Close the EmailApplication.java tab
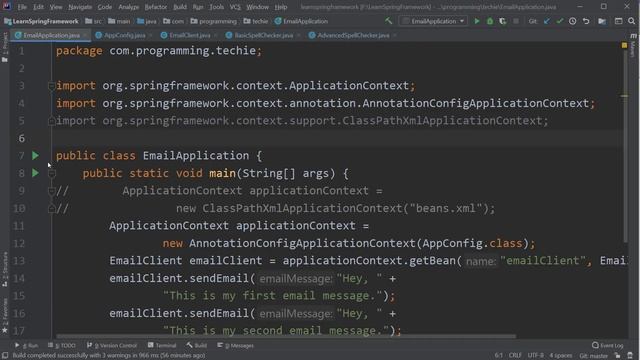The image size is (640, 360). pos(85,36)
